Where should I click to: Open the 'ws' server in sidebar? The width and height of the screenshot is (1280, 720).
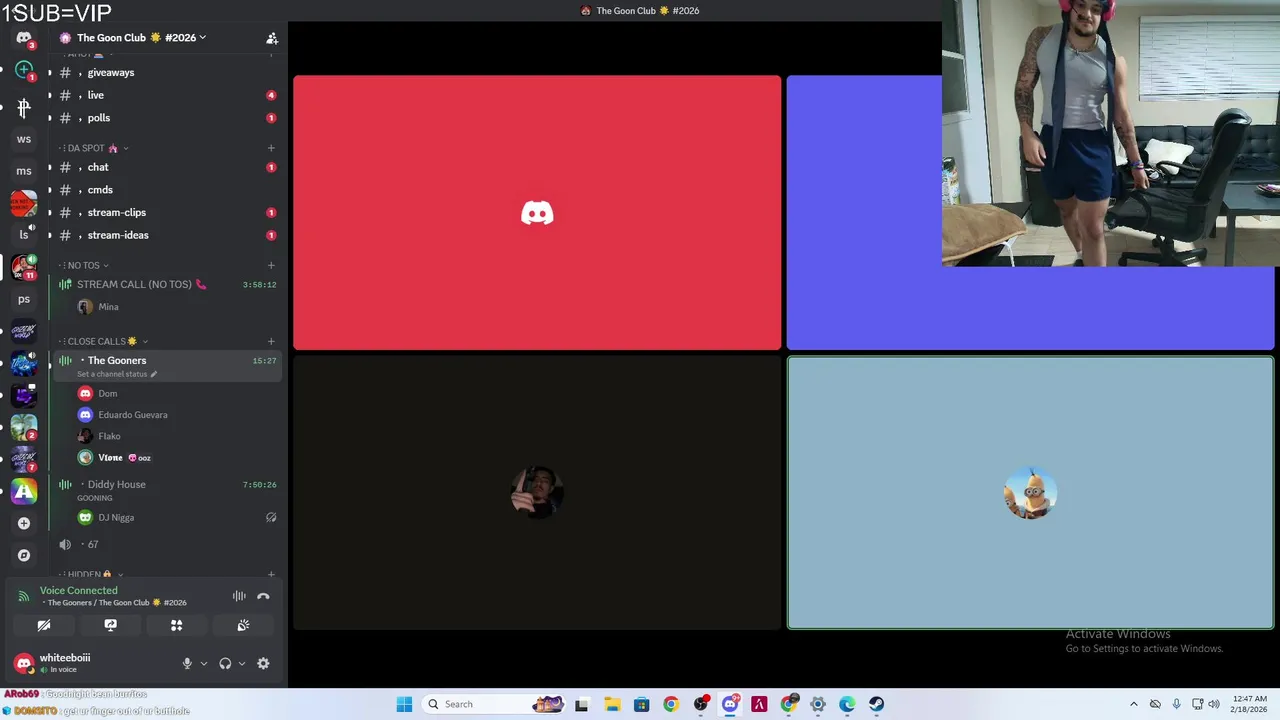tap(24, 139)
